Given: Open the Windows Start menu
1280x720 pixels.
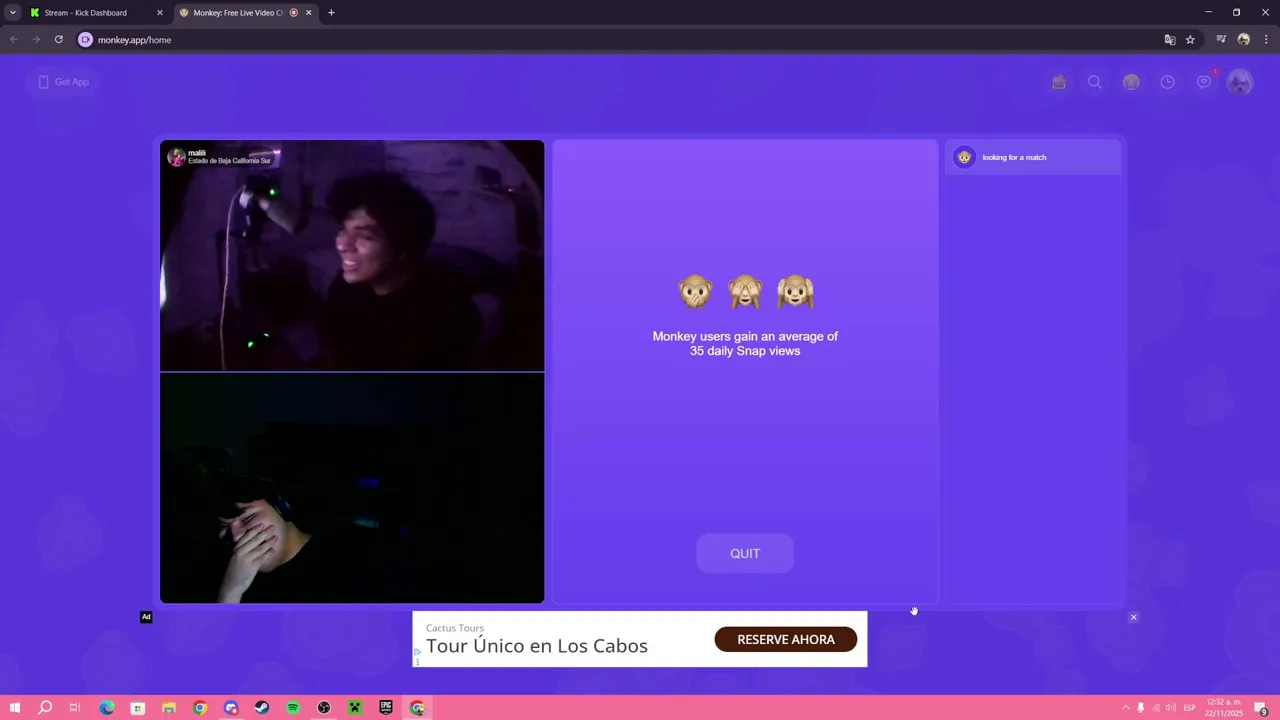Looking at the screenshot, I should [x=14, y=708].
